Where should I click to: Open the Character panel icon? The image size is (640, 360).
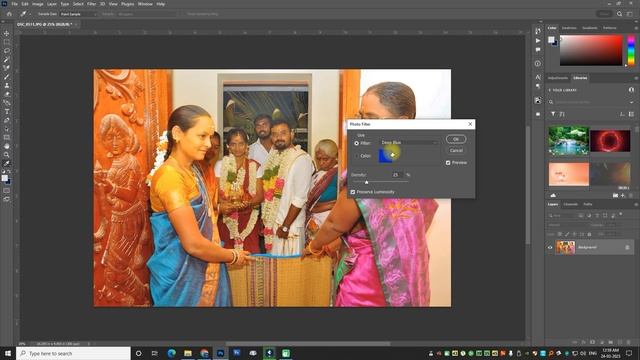[538, 77]
